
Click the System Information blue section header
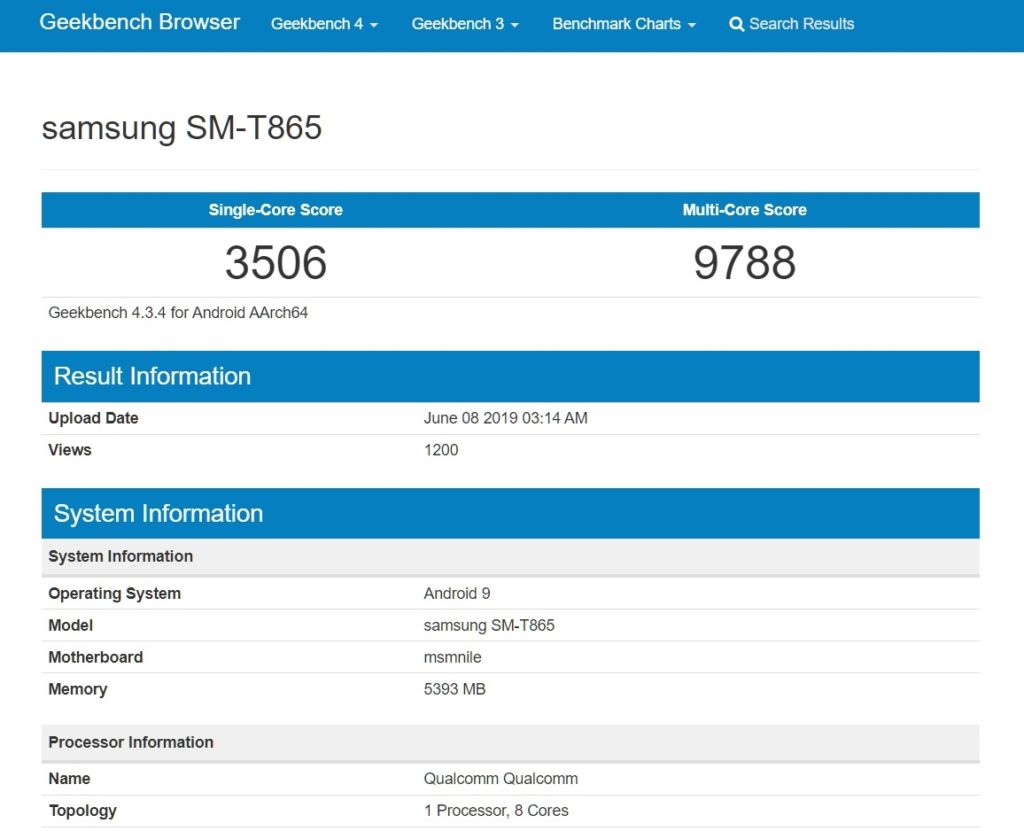click(x=158, y=513)
